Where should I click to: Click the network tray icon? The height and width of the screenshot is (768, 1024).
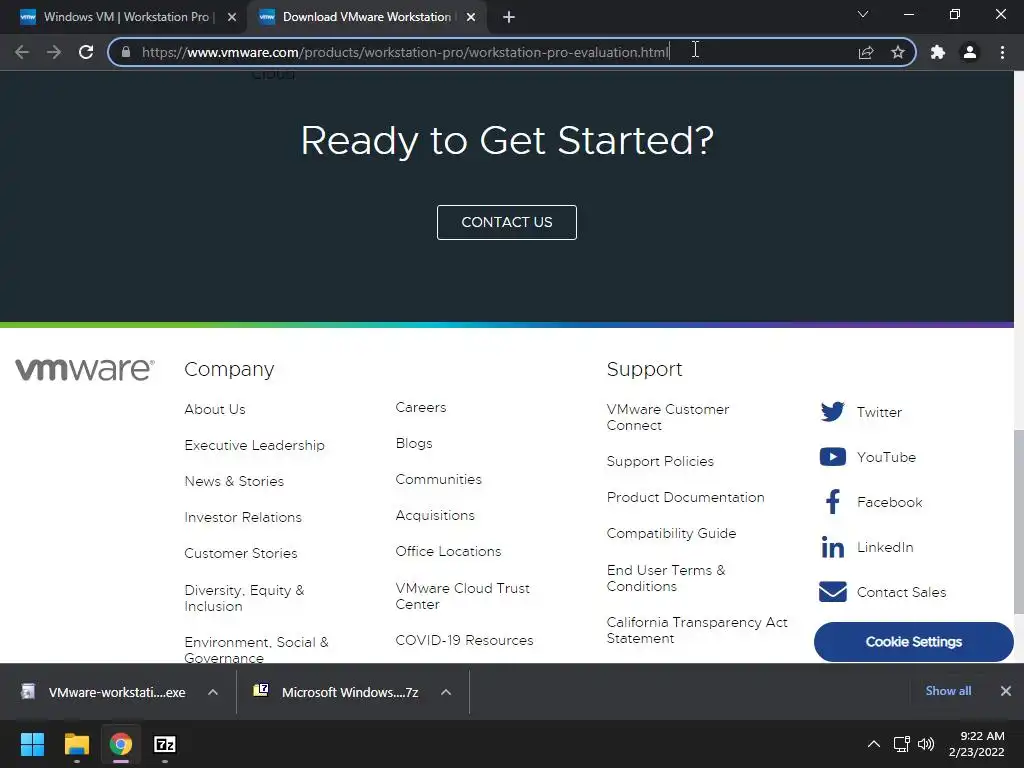tap(902, 744)
